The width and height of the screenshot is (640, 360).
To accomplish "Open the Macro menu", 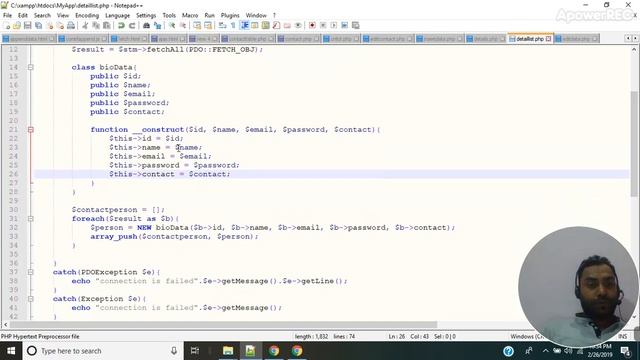I will pos(190,15).
